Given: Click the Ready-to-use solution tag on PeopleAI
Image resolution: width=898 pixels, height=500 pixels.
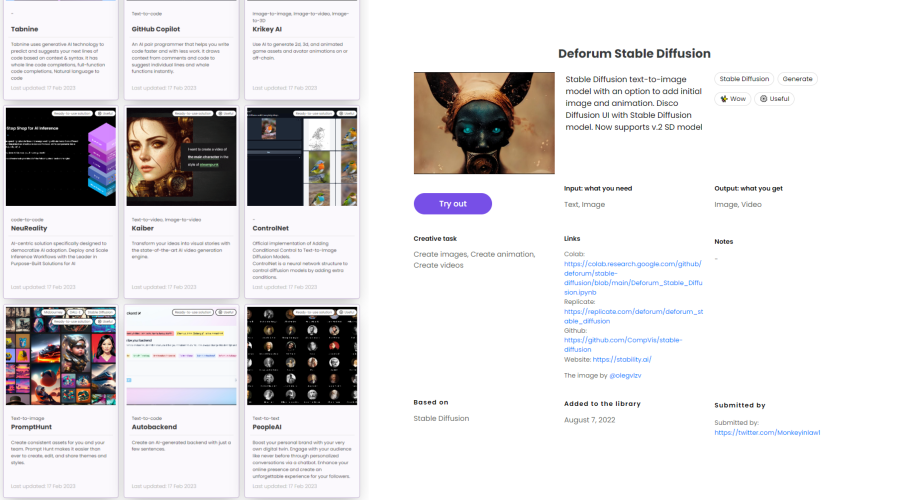Looking at the screenshot, I should 314,313.
